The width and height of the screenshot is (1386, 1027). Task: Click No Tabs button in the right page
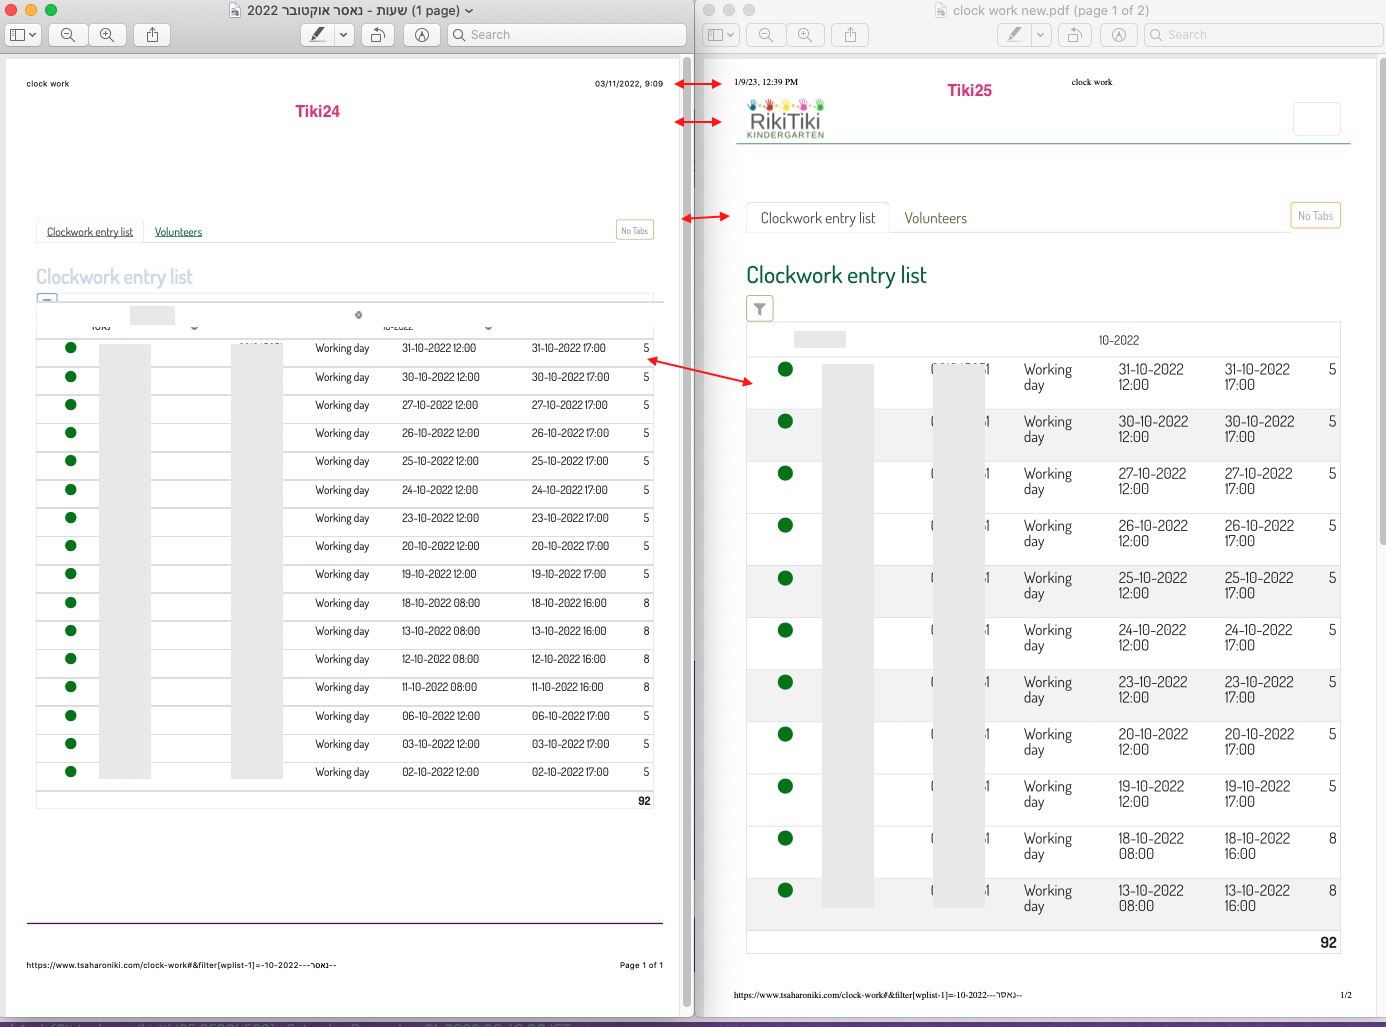coord(1315,216)
